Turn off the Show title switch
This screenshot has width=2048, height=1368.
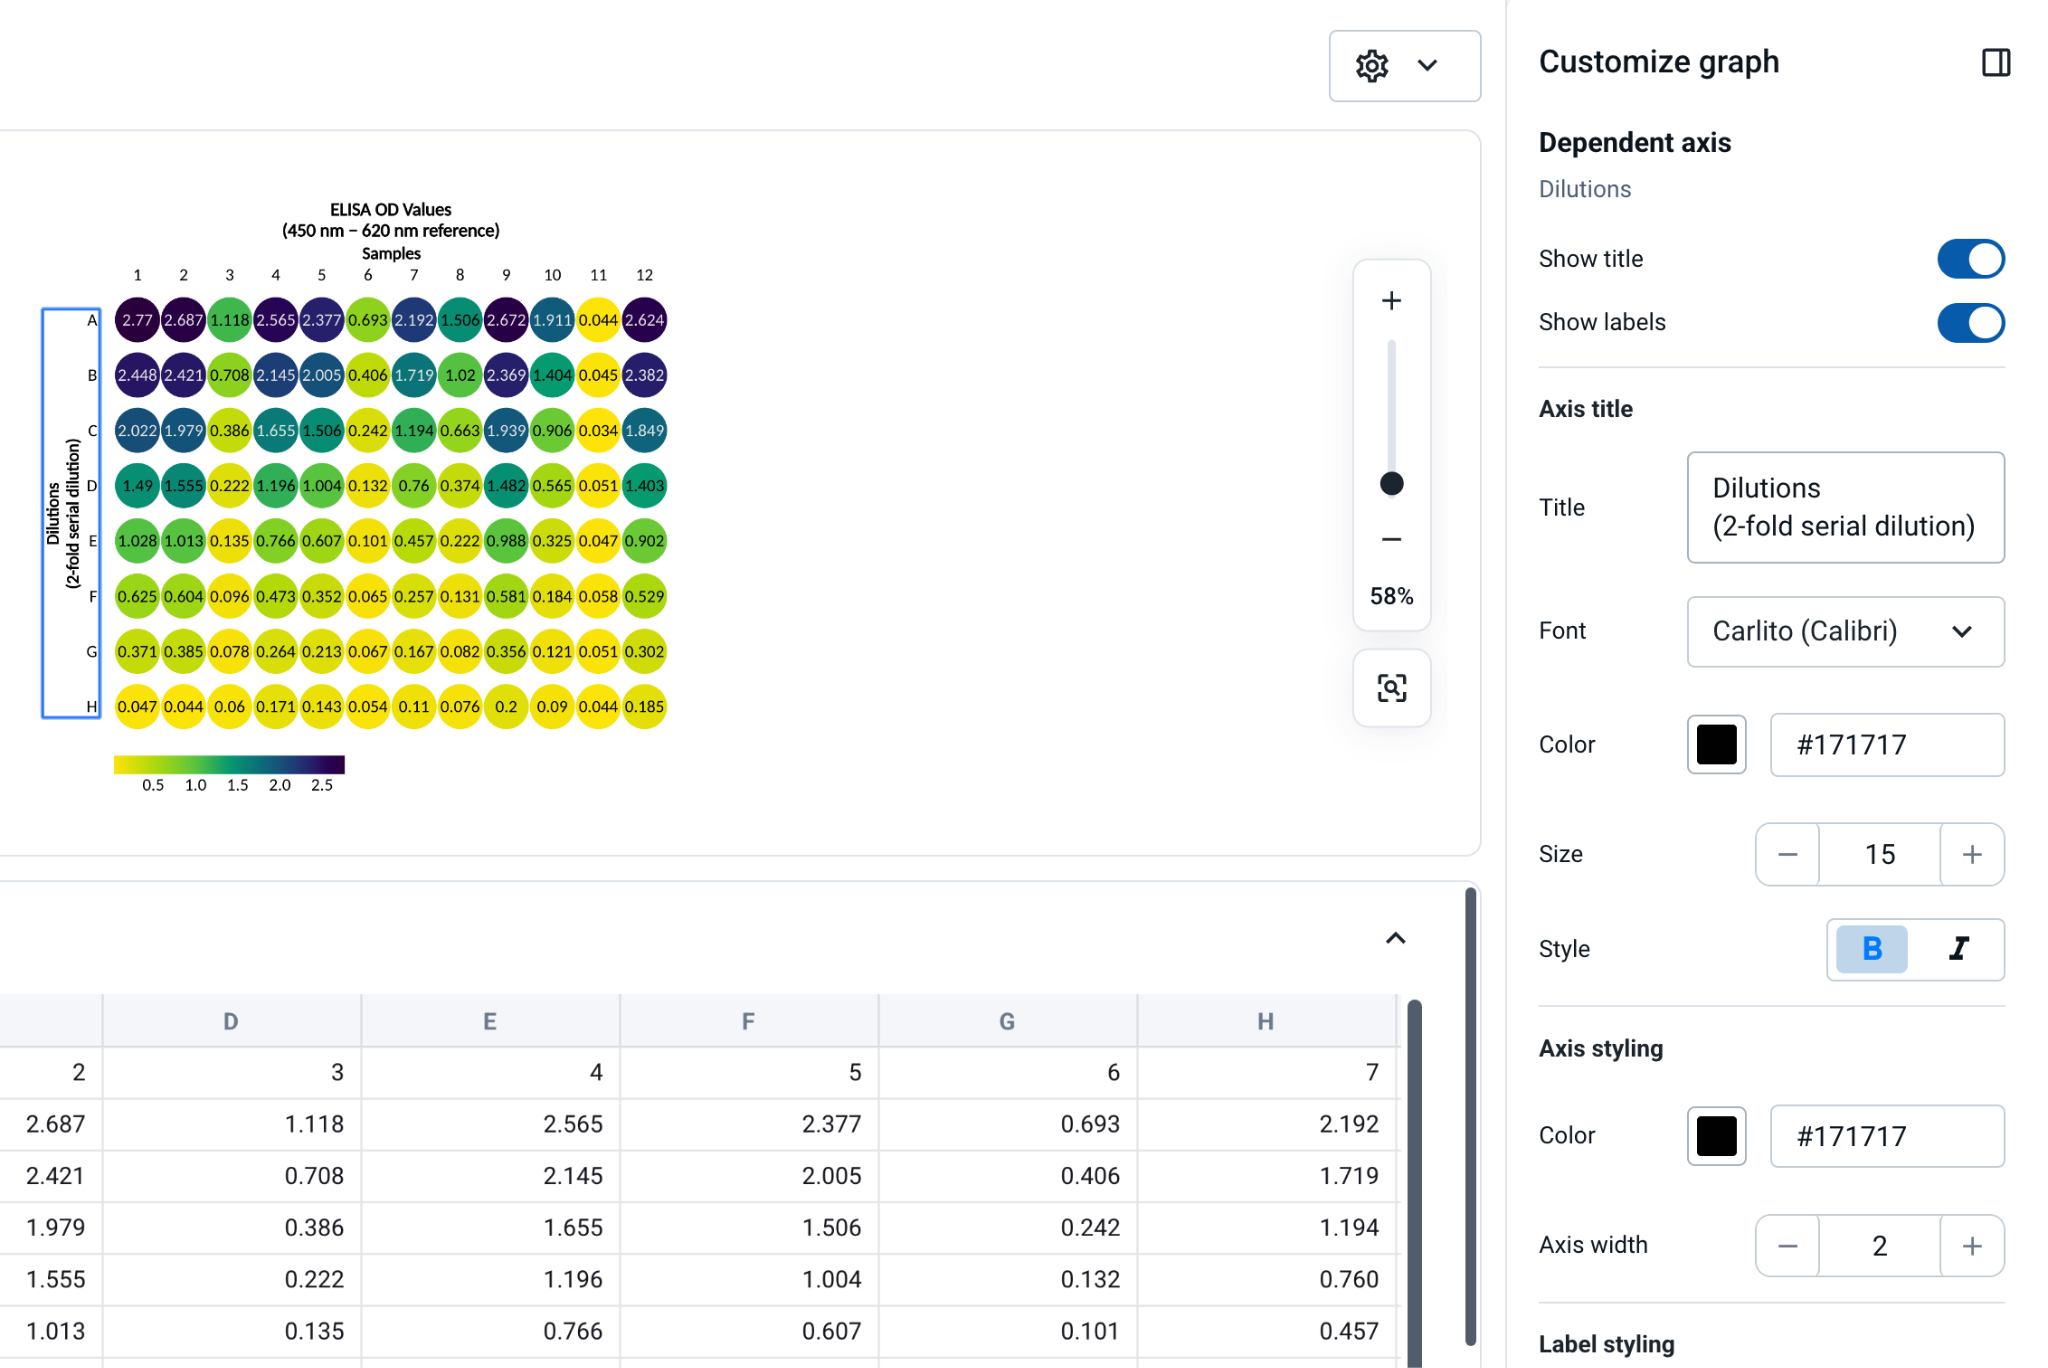(1971, 259)
